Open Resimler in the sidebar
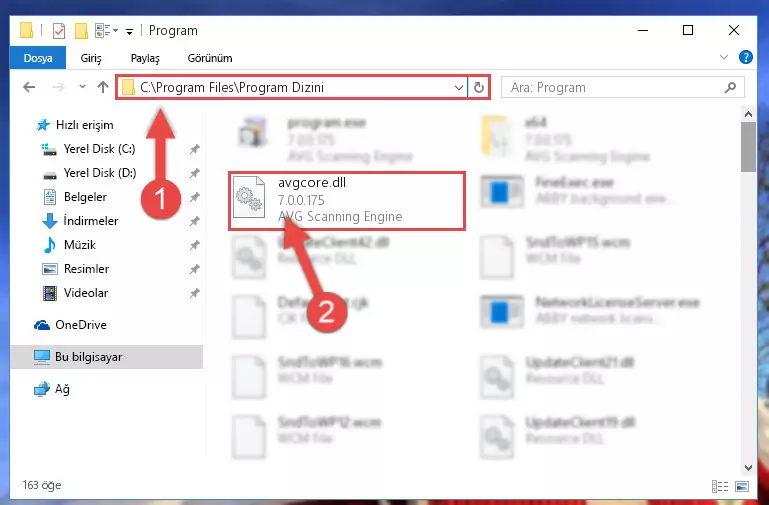 click(76, 269)
